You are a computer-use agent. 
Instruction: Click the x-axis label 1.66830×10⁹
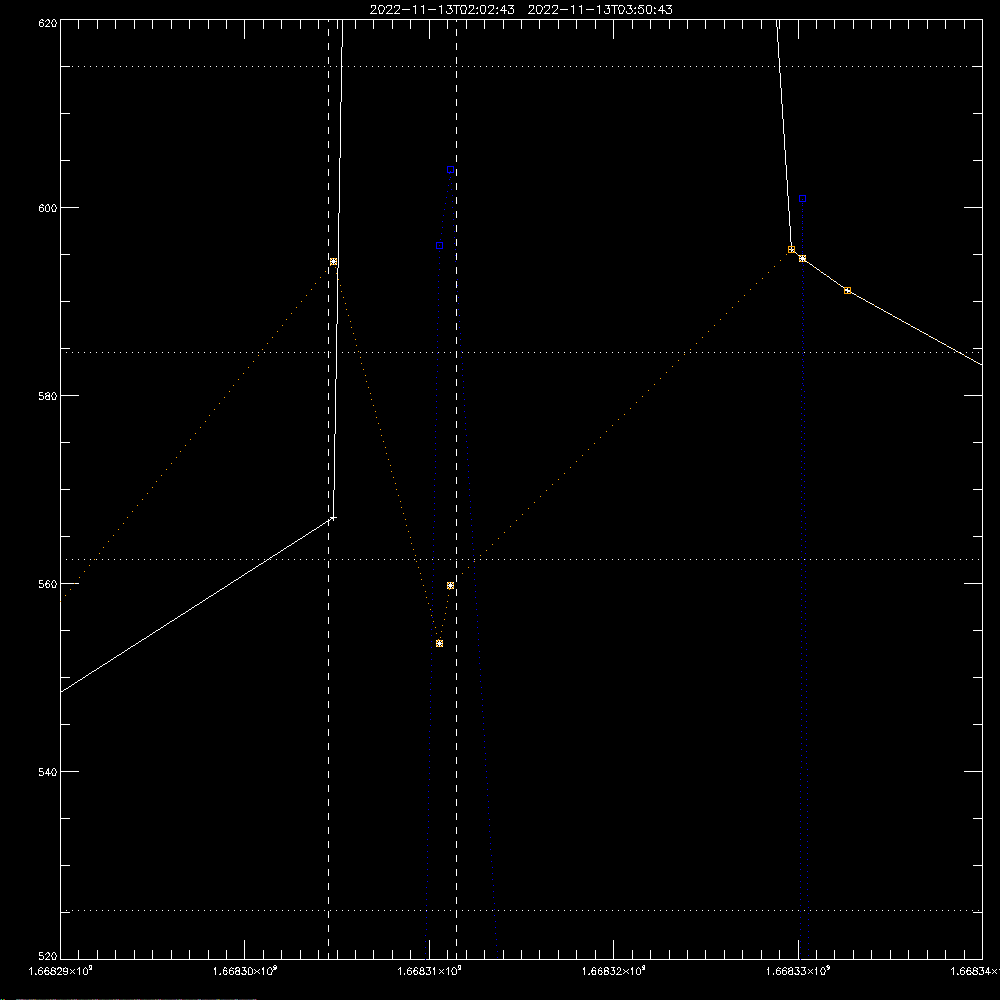245,971
